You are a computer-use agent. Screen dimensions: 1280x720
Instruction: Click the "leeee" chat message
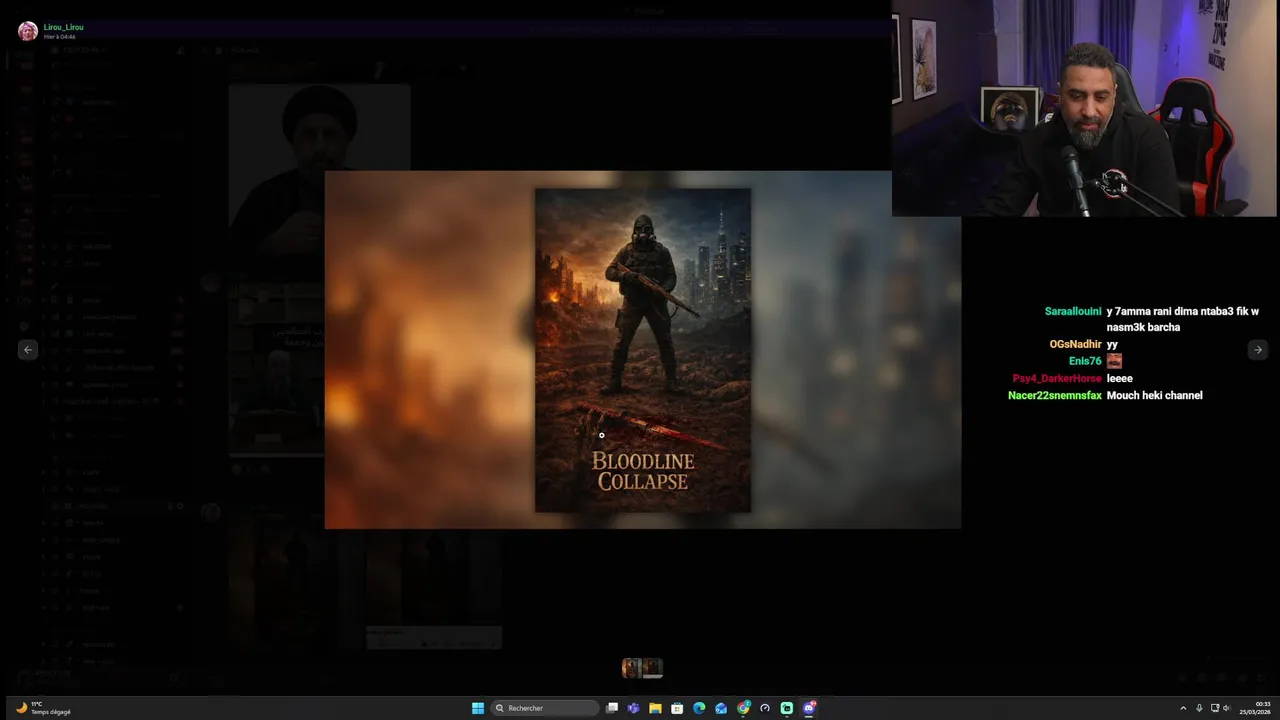(1119, 378)
